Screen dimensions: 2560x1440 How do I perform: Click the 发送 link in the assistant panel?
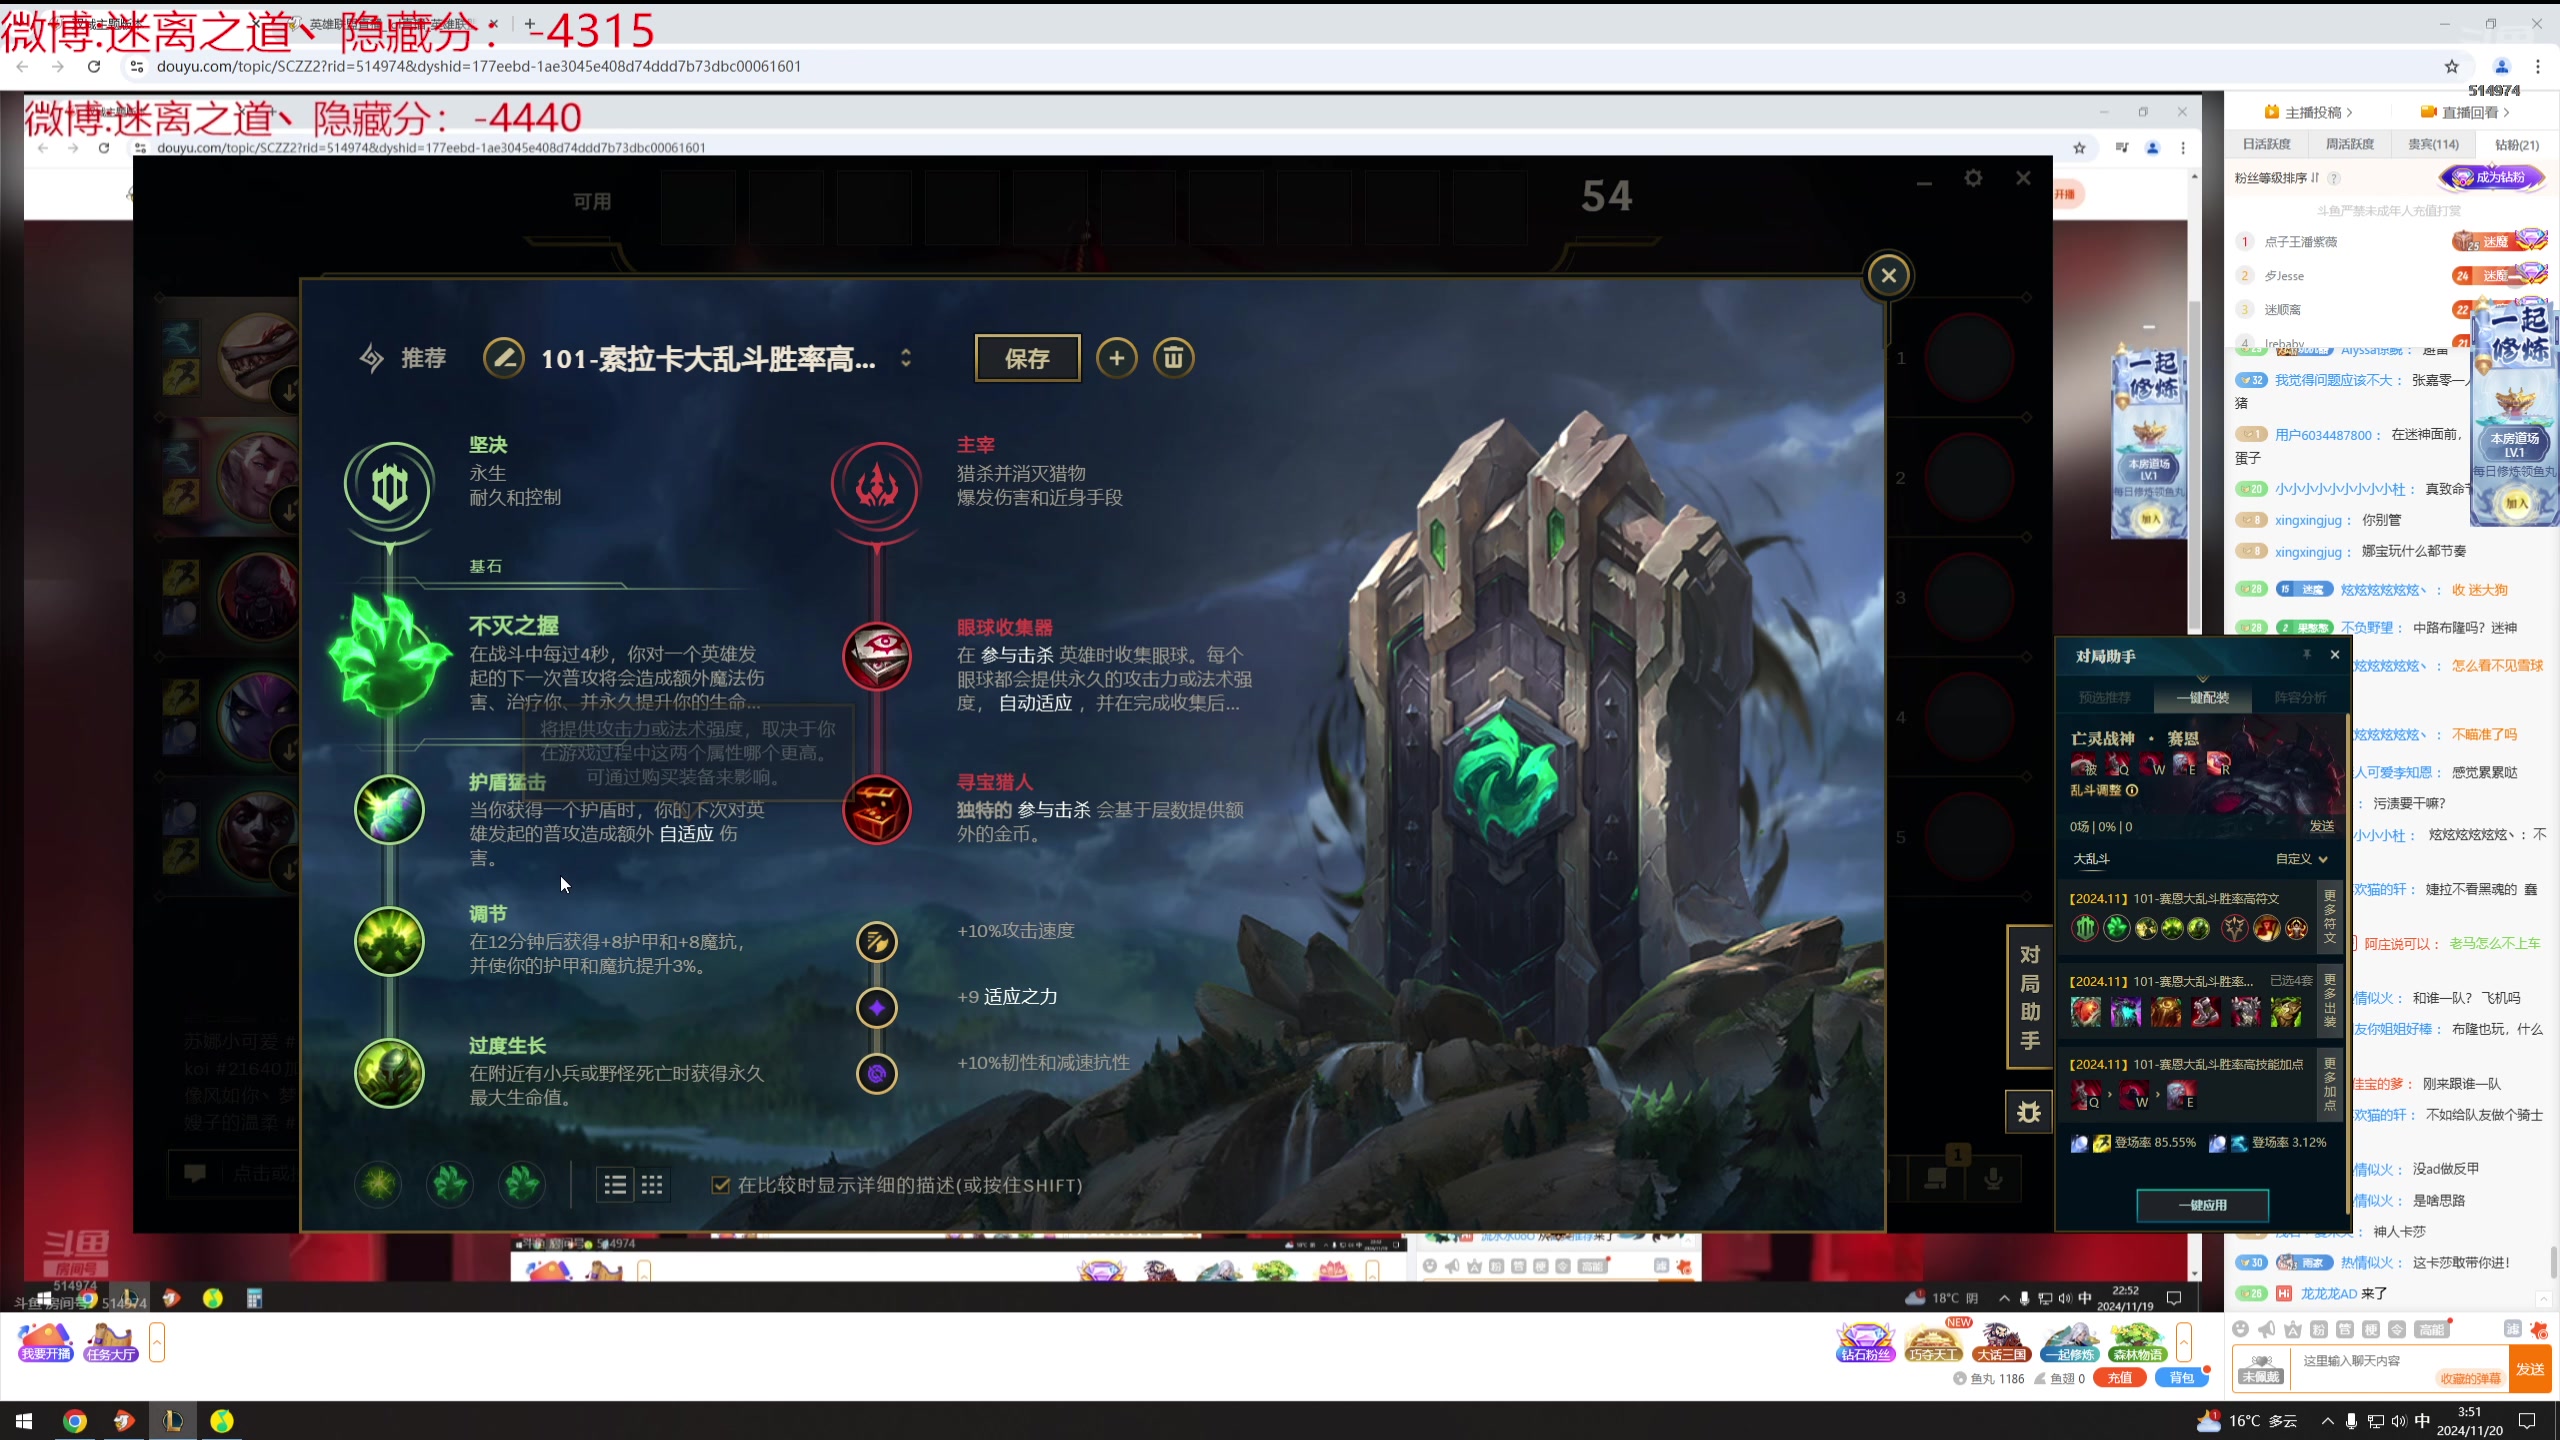pyautogui.click(x=2321, y=826)
